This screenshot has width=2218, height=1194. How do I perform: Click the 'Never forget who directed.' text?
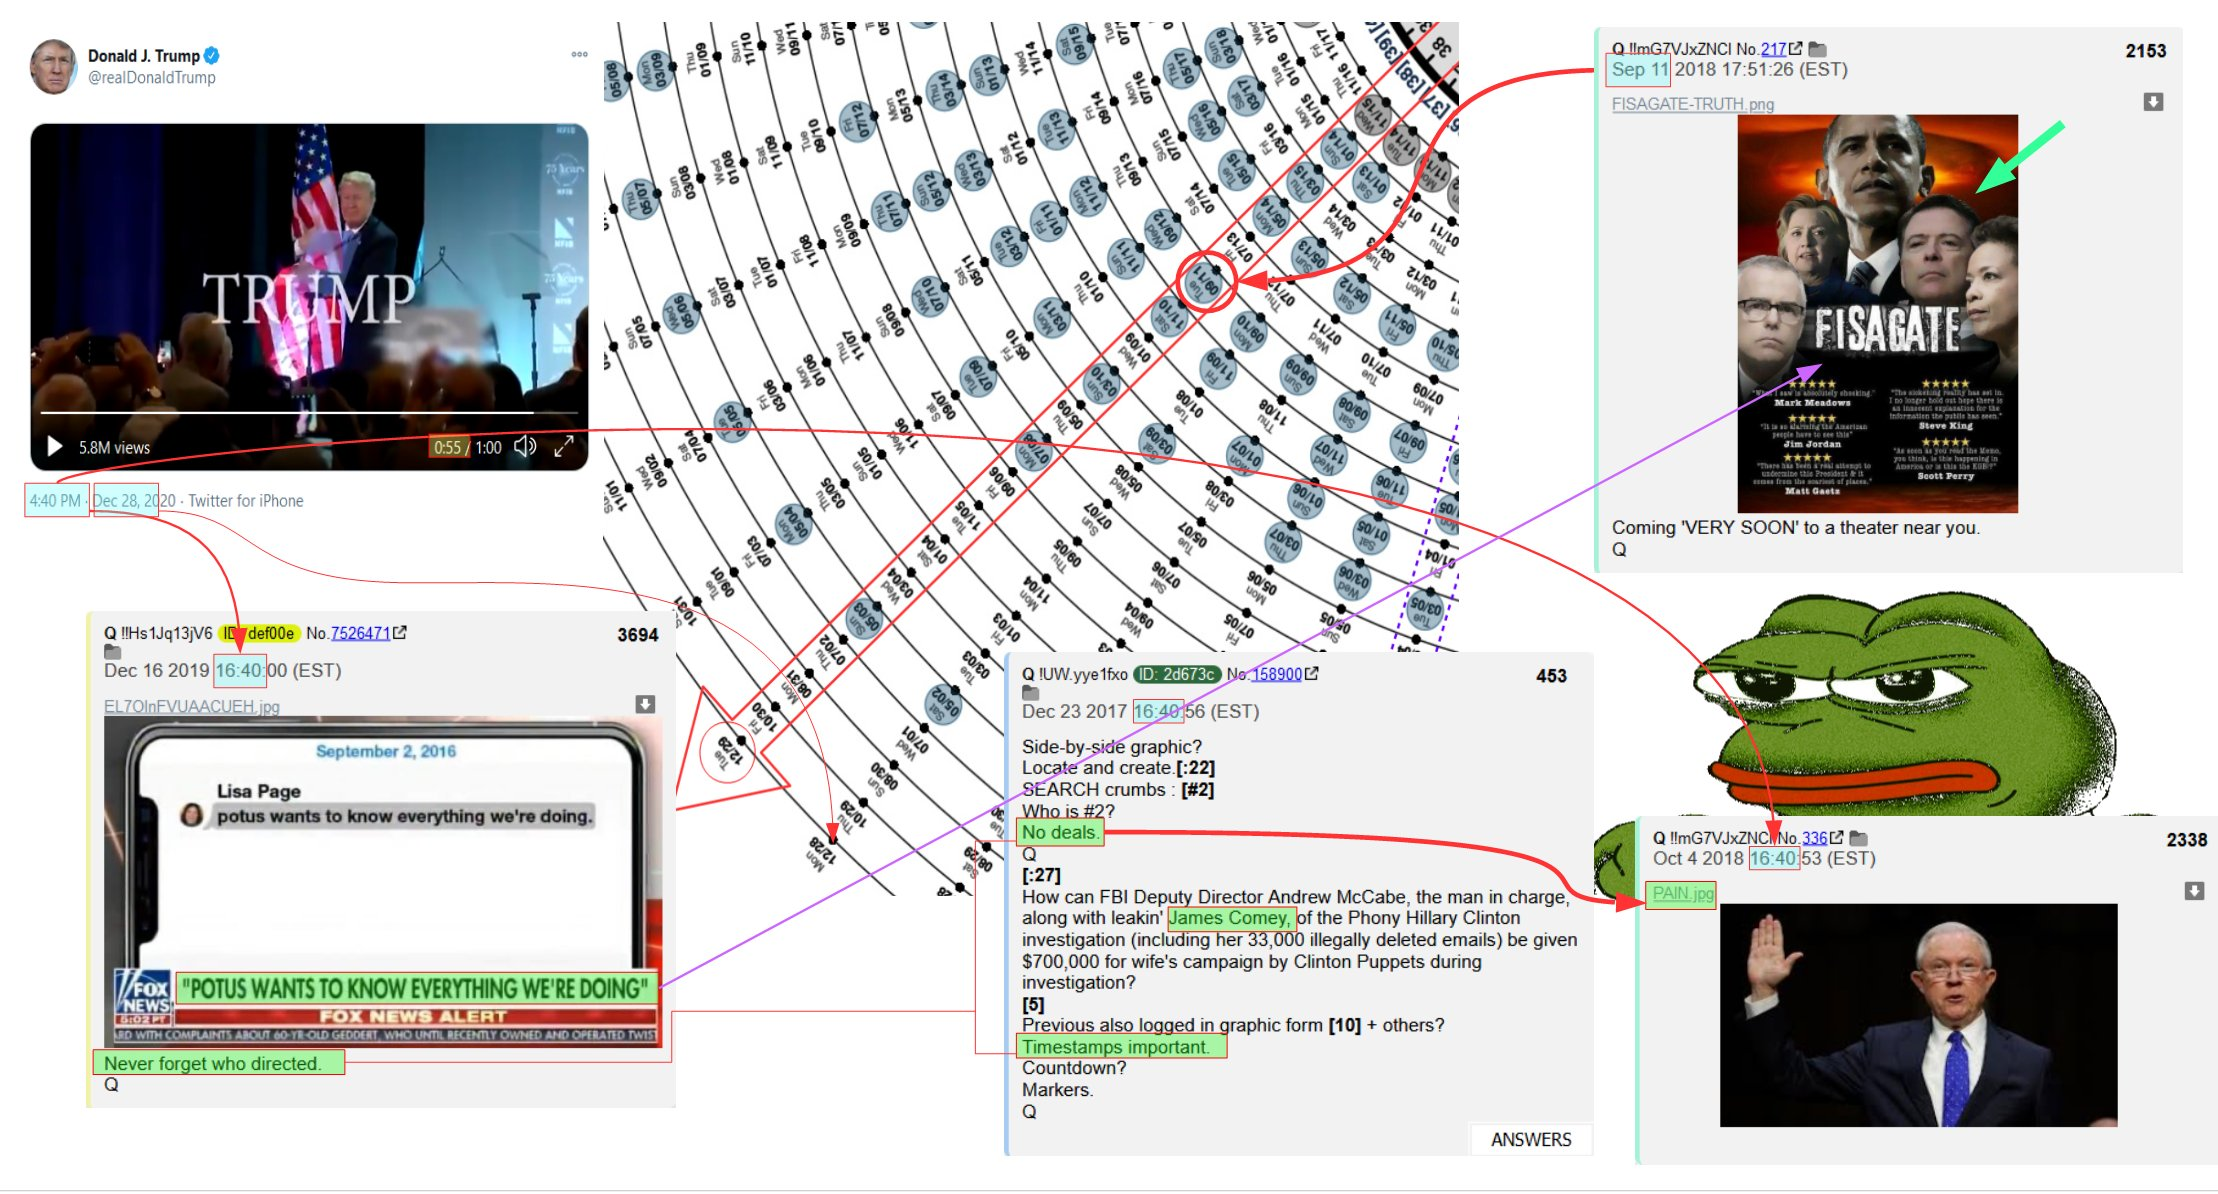(213, 1064)
